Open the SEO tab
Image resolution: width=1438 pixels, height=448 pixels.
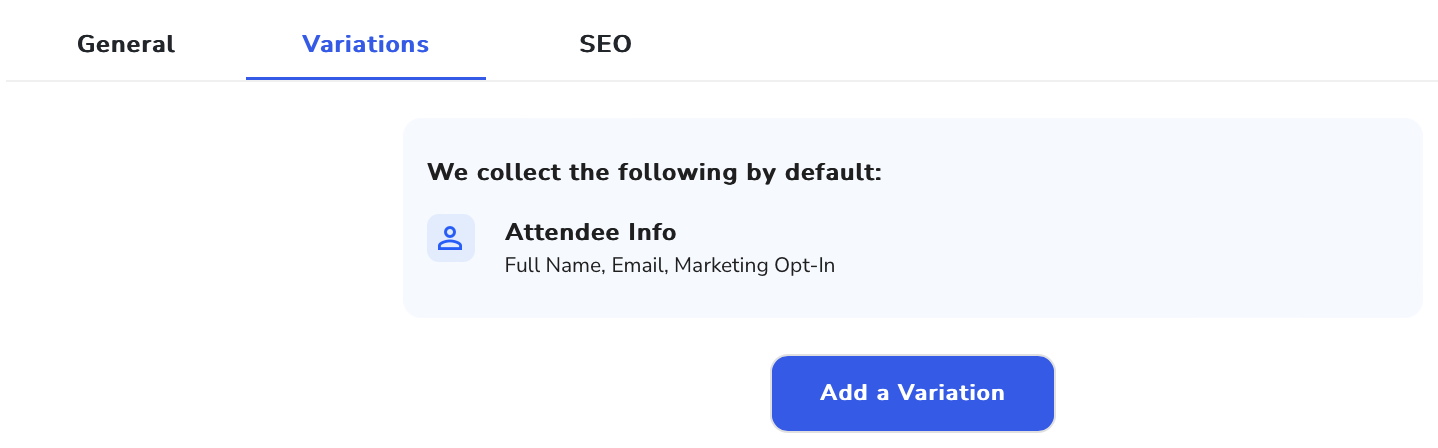tap(605, 44)
